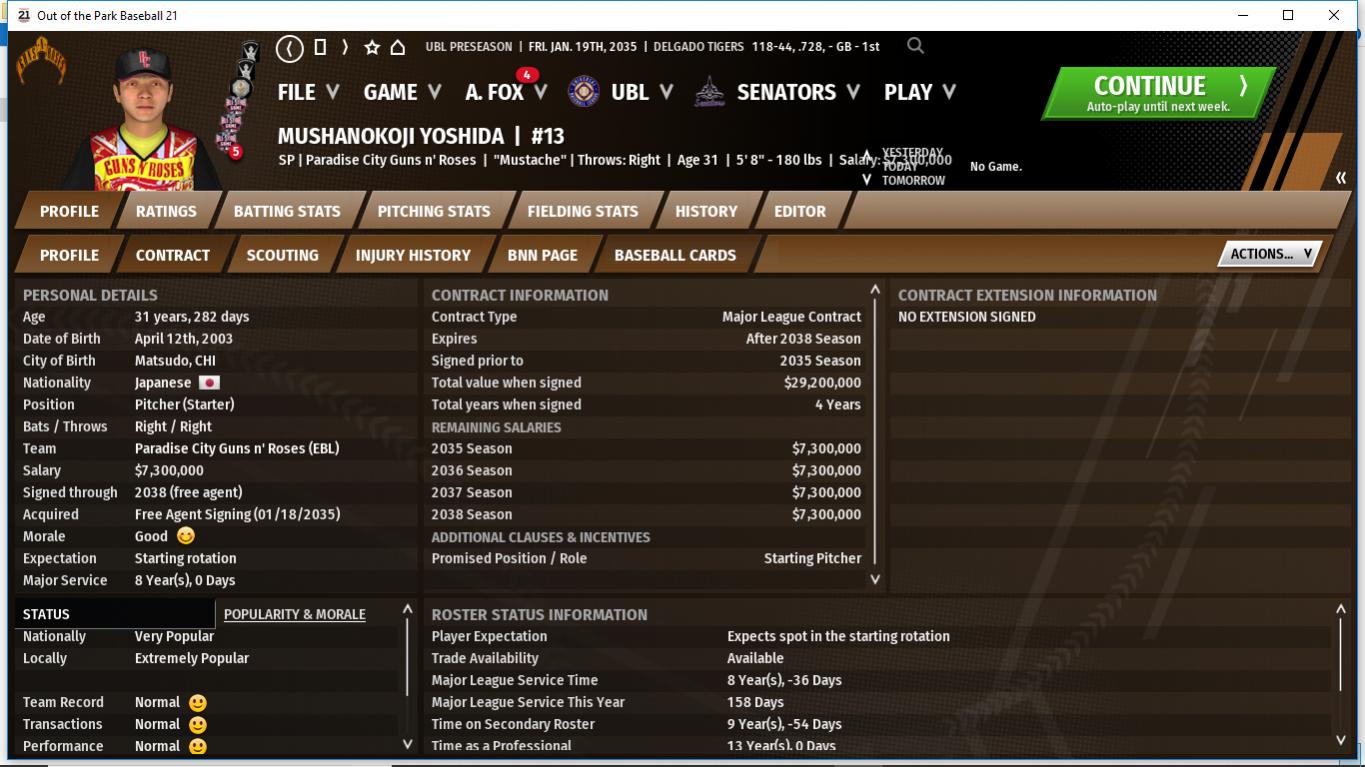Switch to the BATTING STATS tab
The width and height of the screenshot is (1365, 767).
click(287, 211)
